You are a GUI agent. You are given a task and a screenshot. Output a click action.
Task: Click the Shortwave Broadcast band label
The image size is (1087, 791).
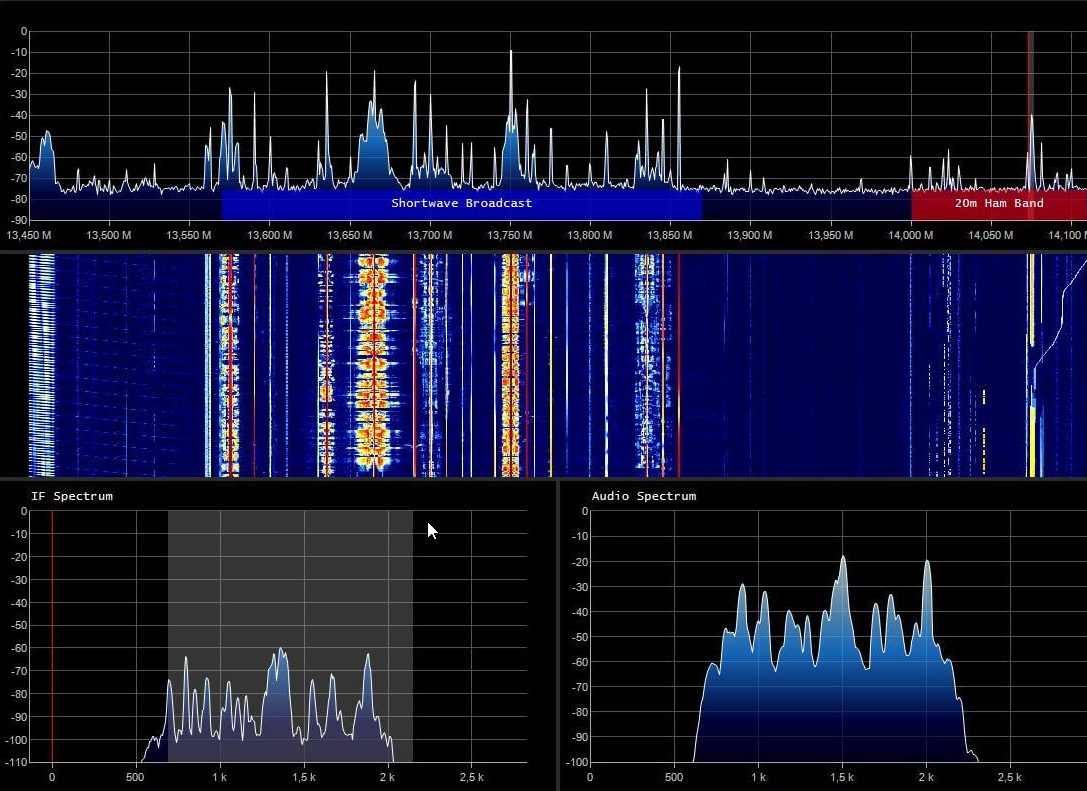pyautogui.click(x=461, y=203)
